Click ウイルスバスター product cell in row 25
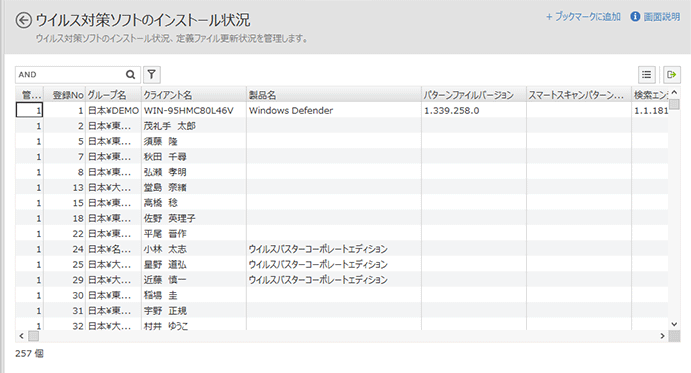This screenshot has height=373, width=691. (334, 265)
